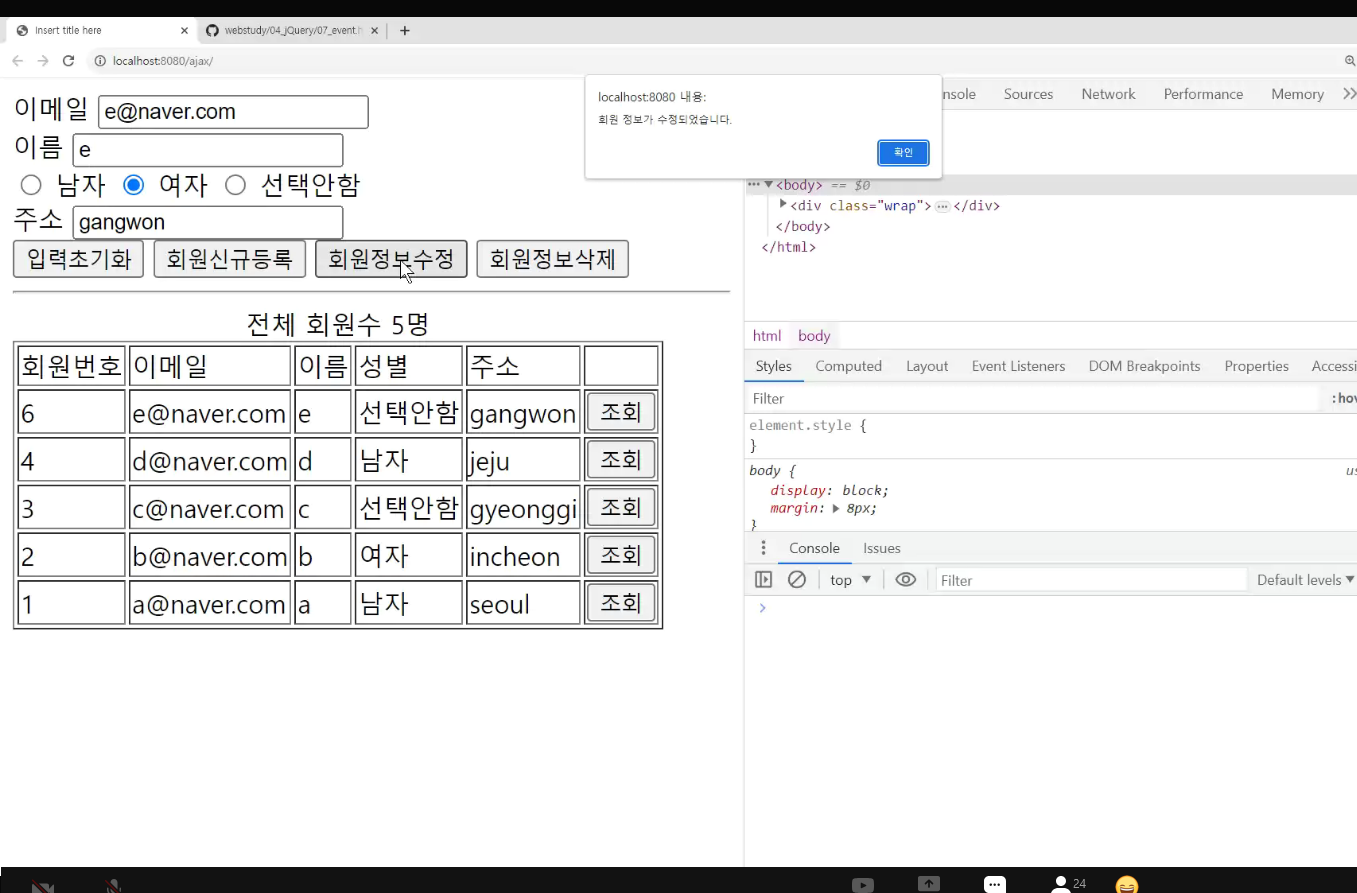The image size is (1357, 893).
Task: Open a new browser tab
Action: 405,31
